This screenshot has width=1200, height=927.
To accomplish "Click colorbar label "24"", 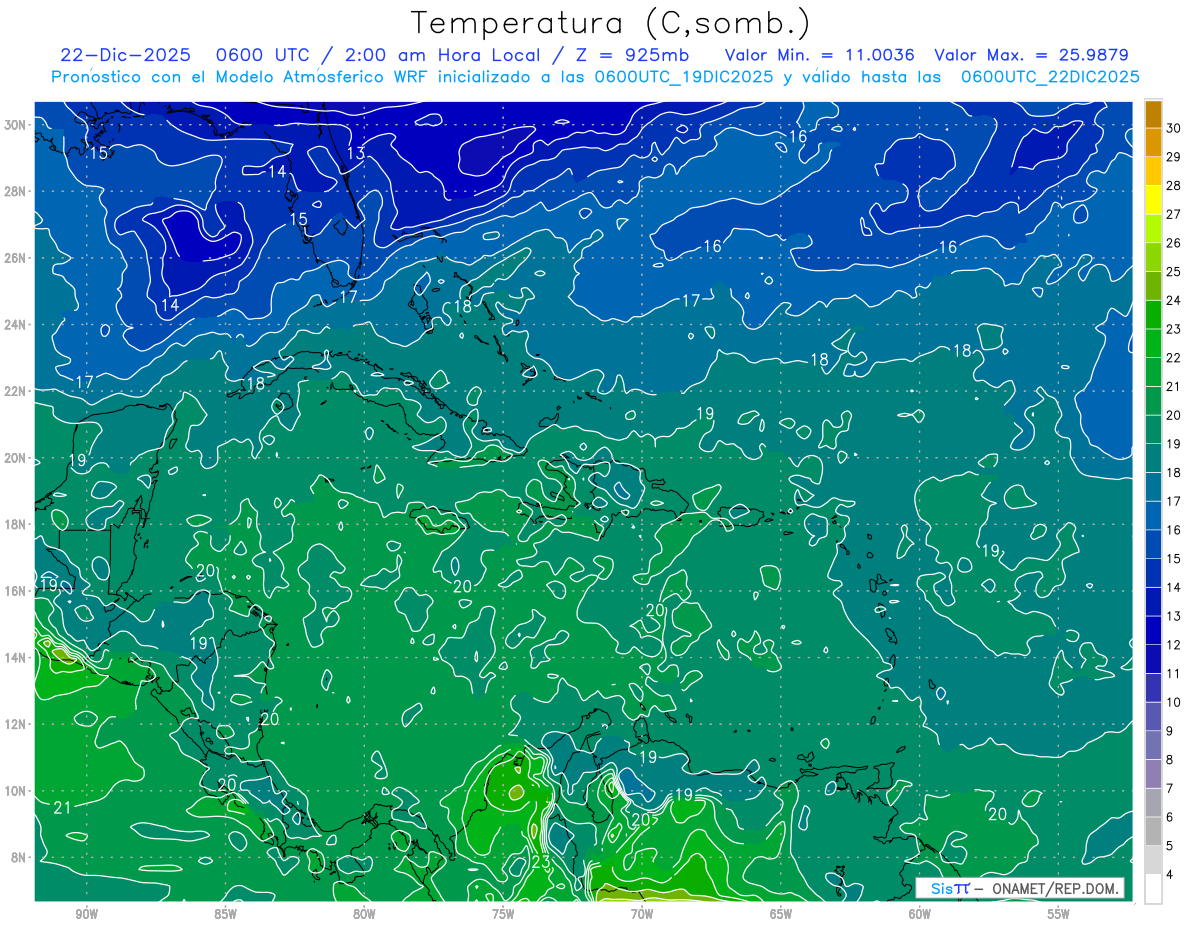I will point(1174,300).
